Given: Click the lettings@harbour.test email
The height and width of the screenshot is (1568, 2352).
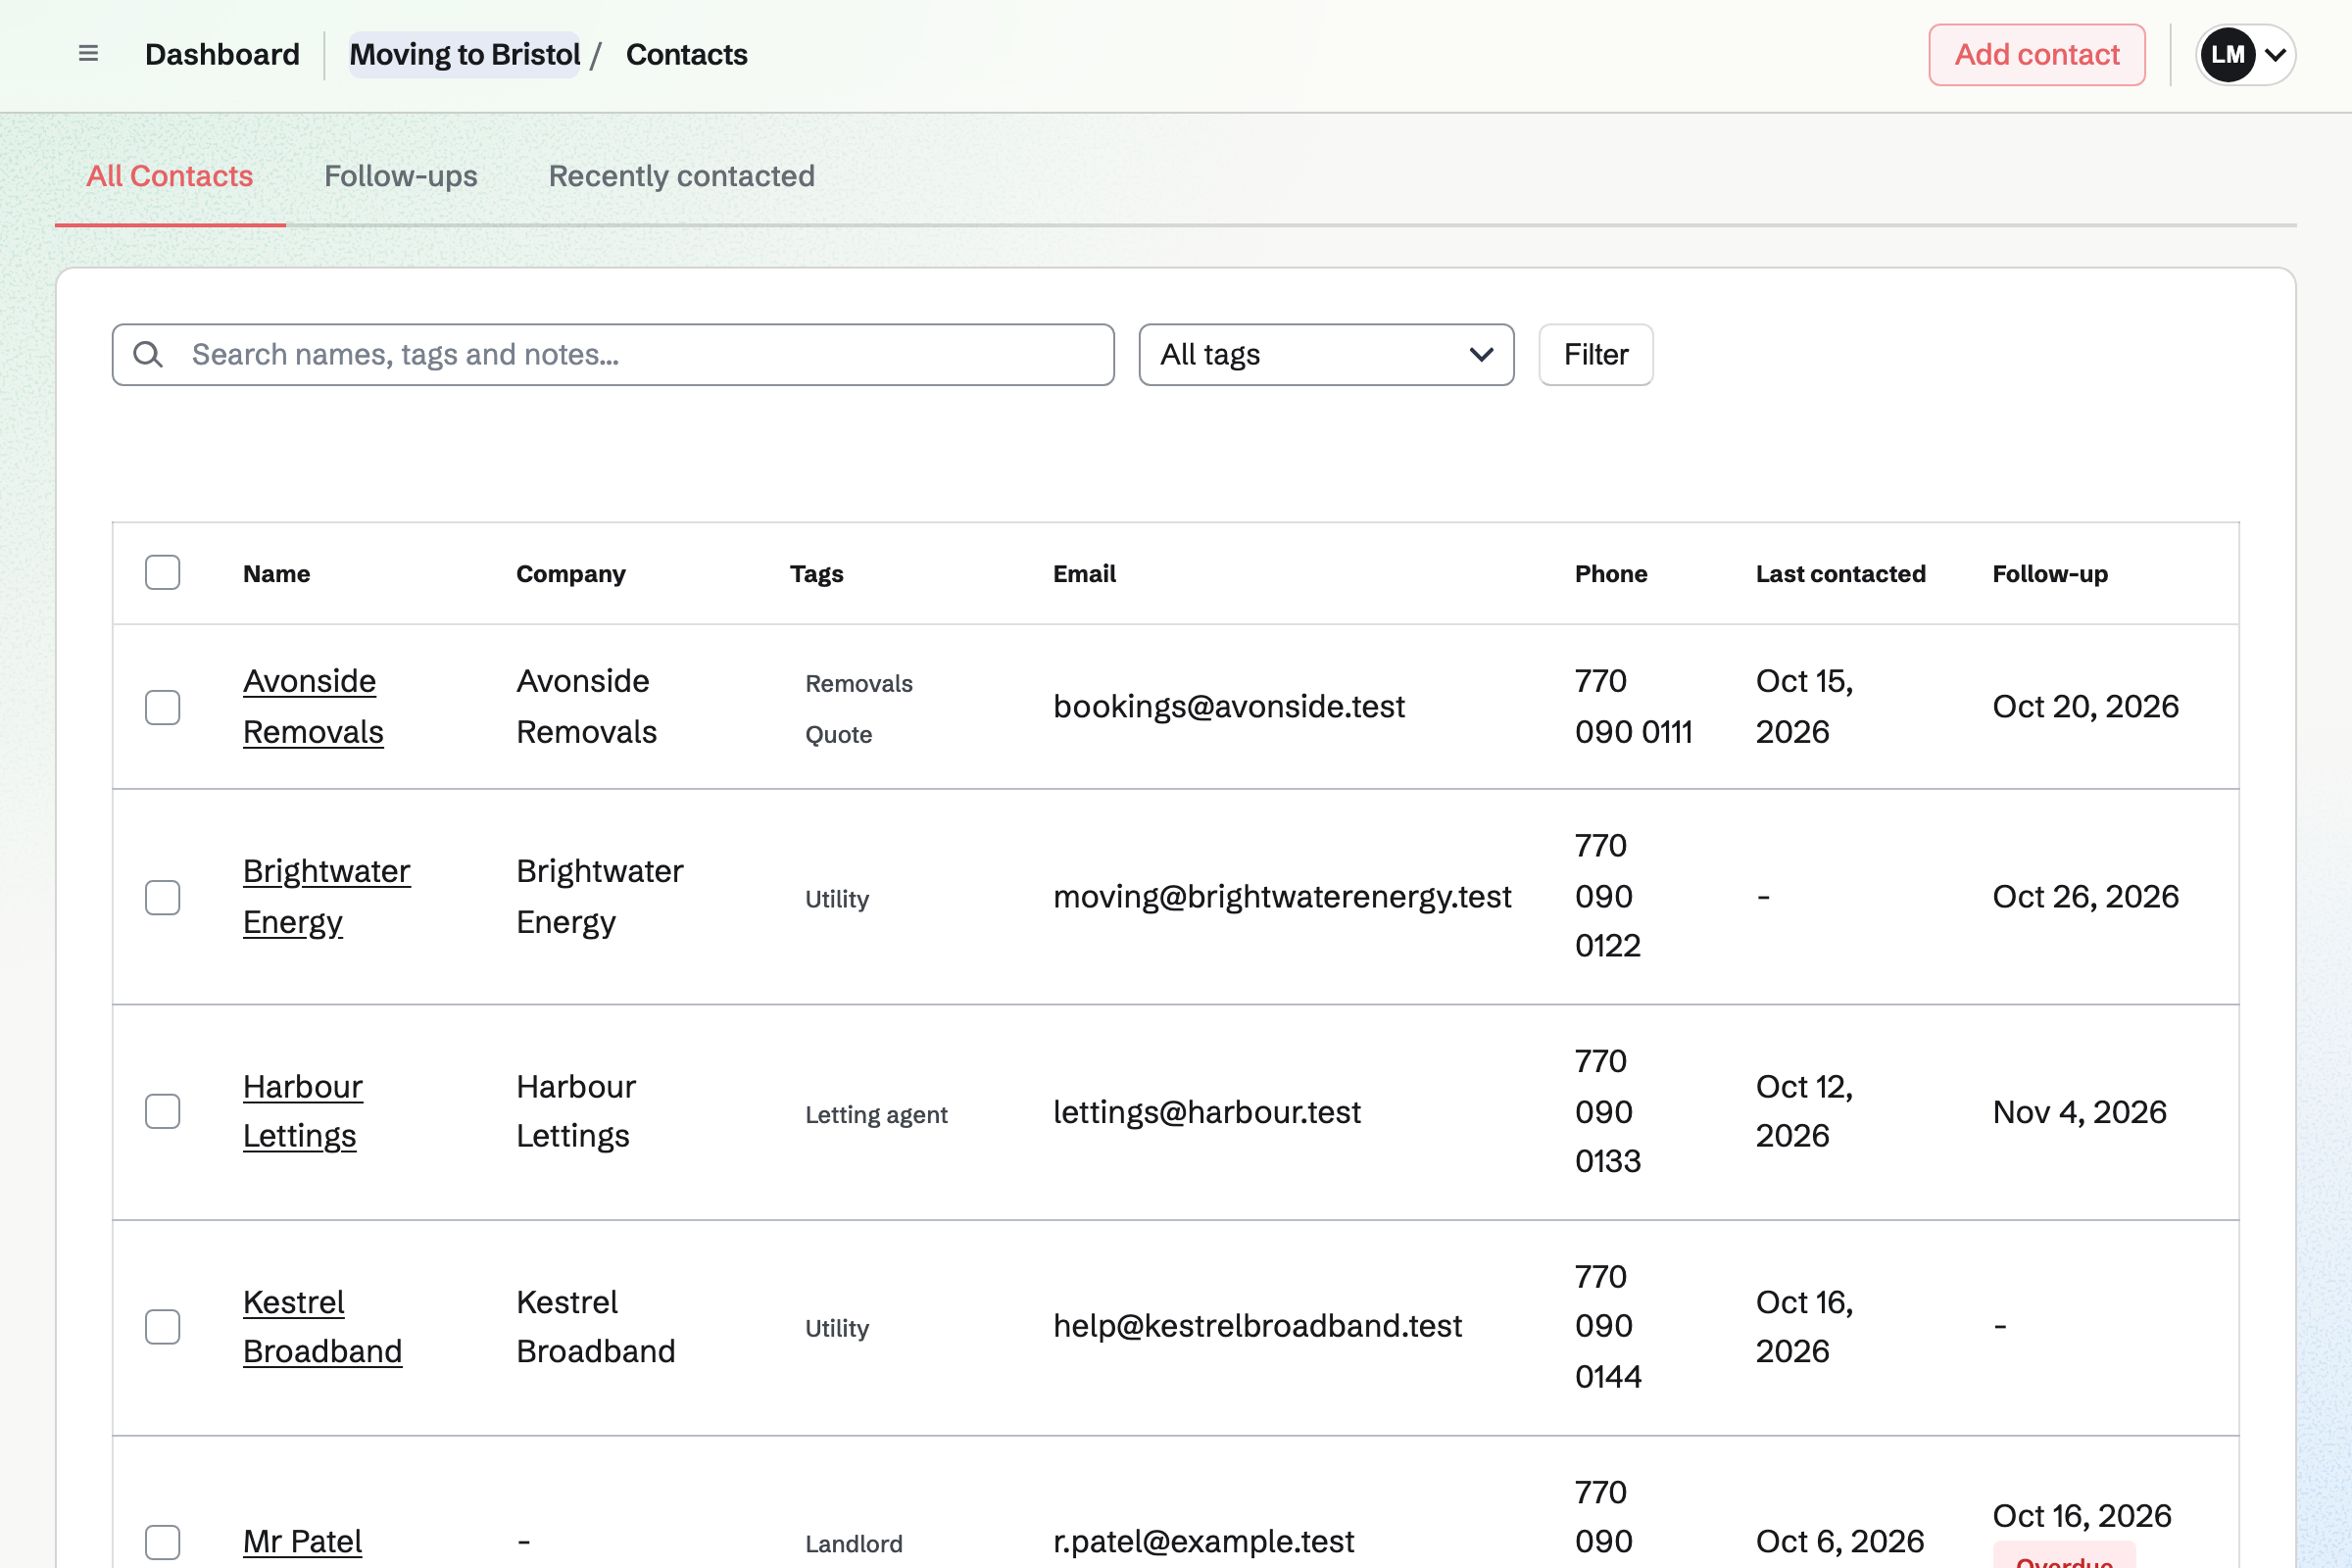Looking at the screenshot, I should [1206, 1111].
